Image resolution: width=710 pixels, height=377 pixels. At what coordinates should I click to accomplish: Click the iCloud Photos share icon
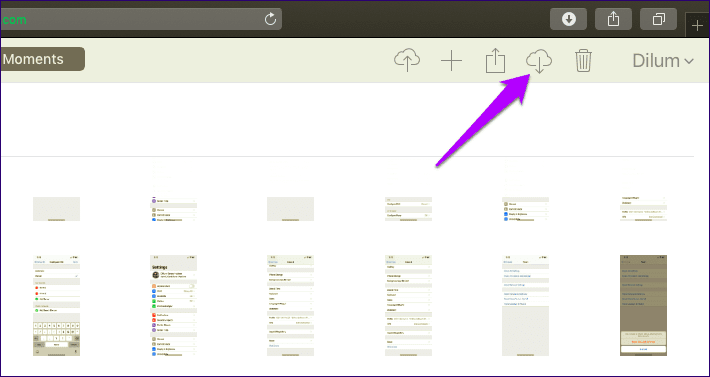(x=495, y=61)
